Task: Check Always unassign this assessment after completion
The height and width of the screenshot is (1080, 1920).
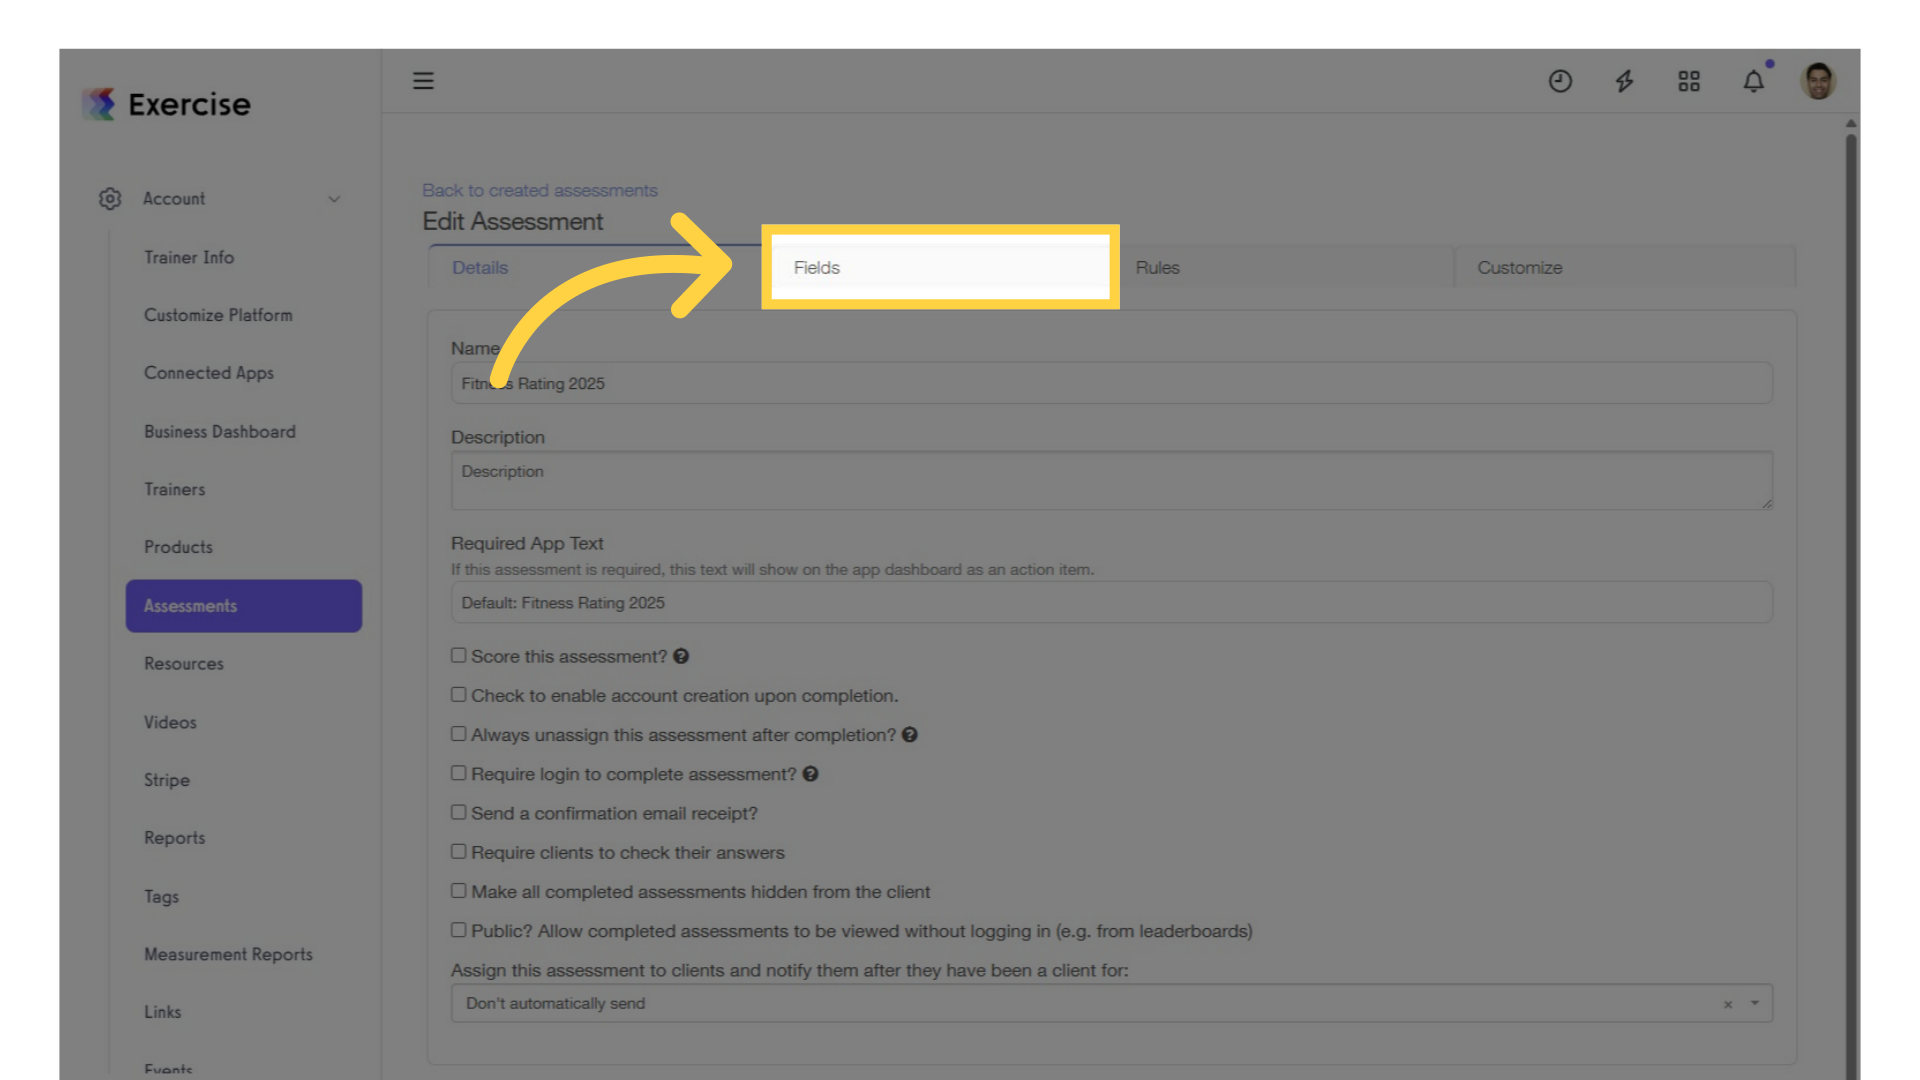Action: [458, 734]
